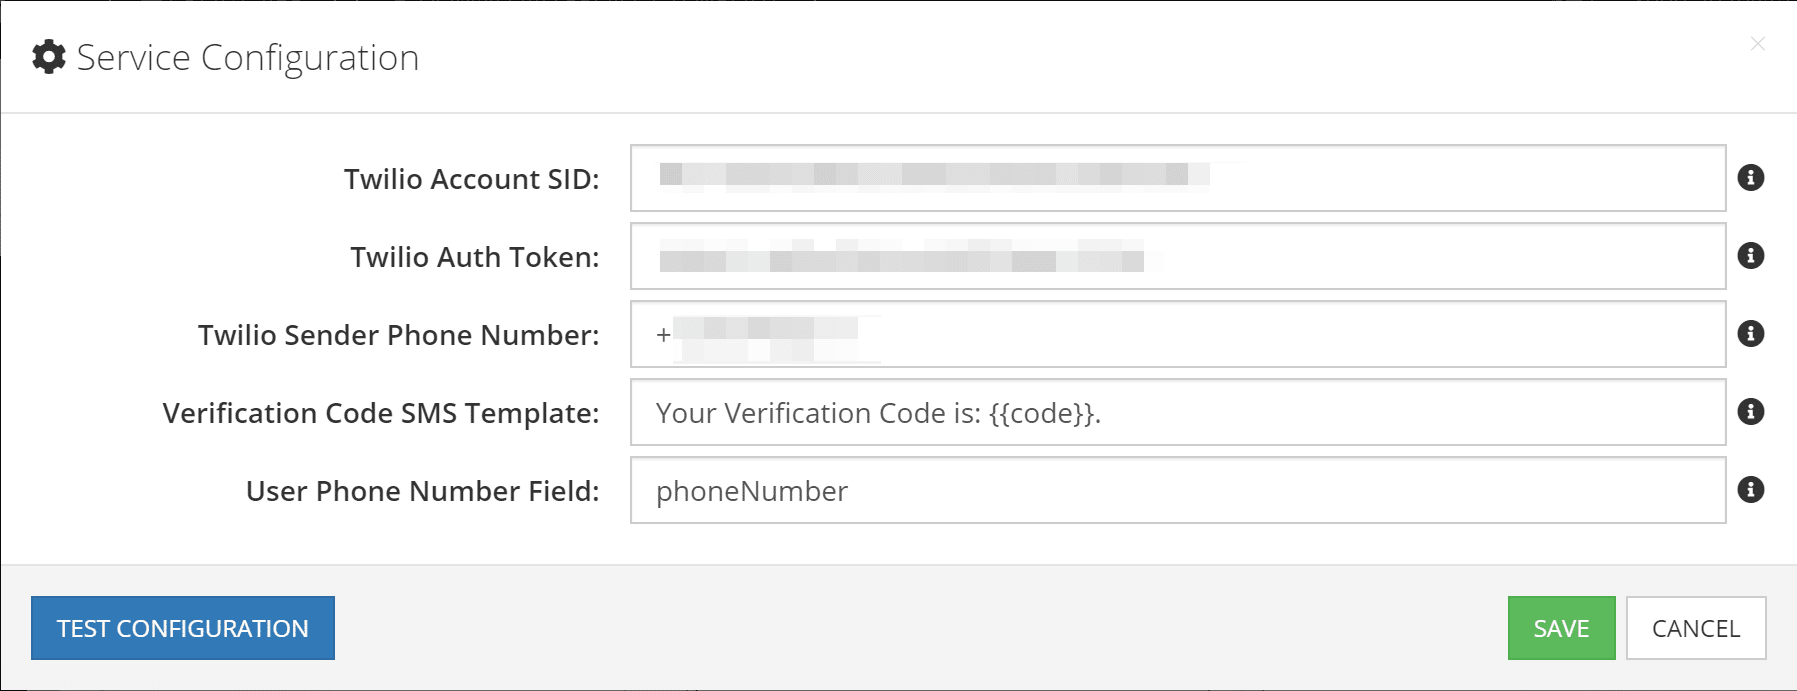Save the service configuration
1797x691 pixels.
pyautogui.click(x=1560, y=628)
